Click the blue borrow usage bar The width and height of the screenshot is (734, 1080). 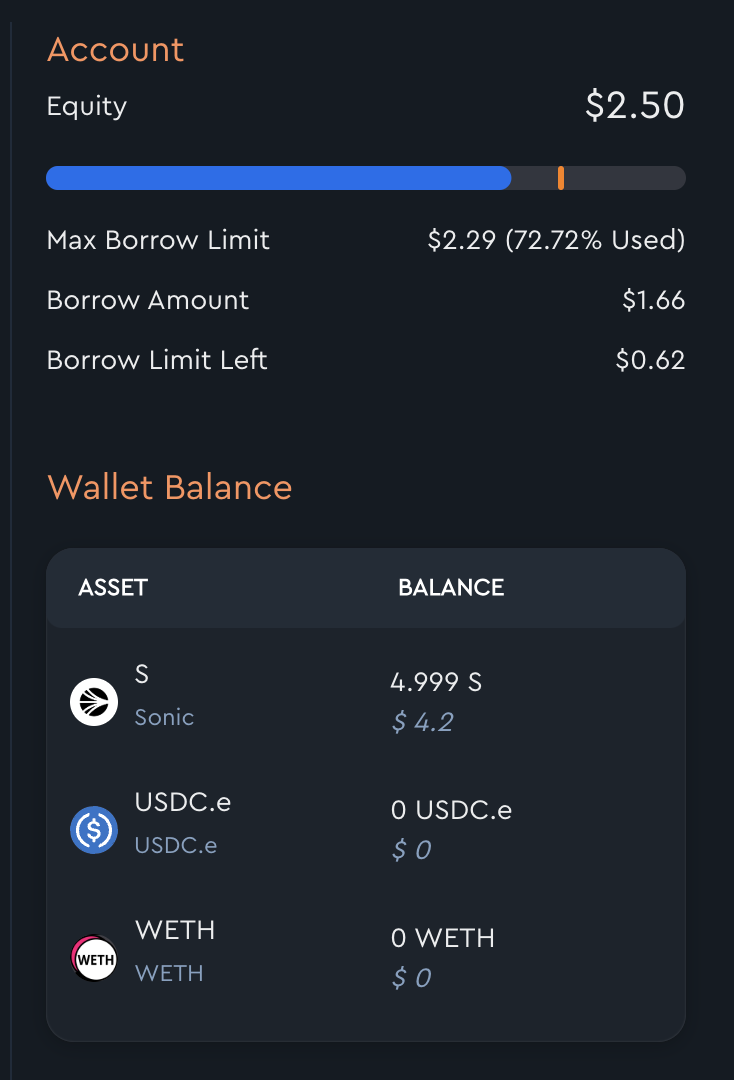[x=279, y=178]
